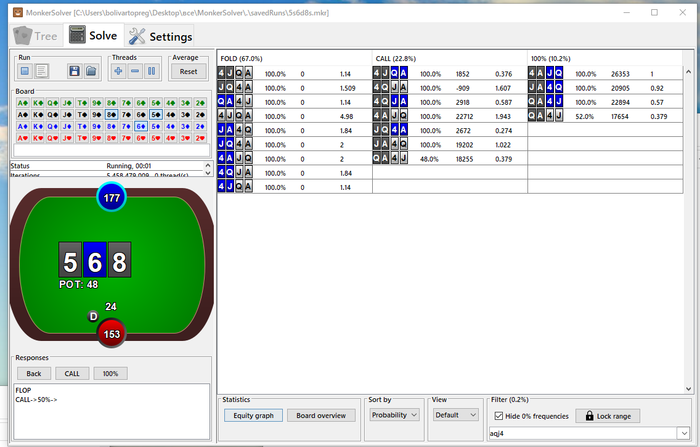Reset the Average
This screenshot has width=700, height=447.
(x=188, y=71)
